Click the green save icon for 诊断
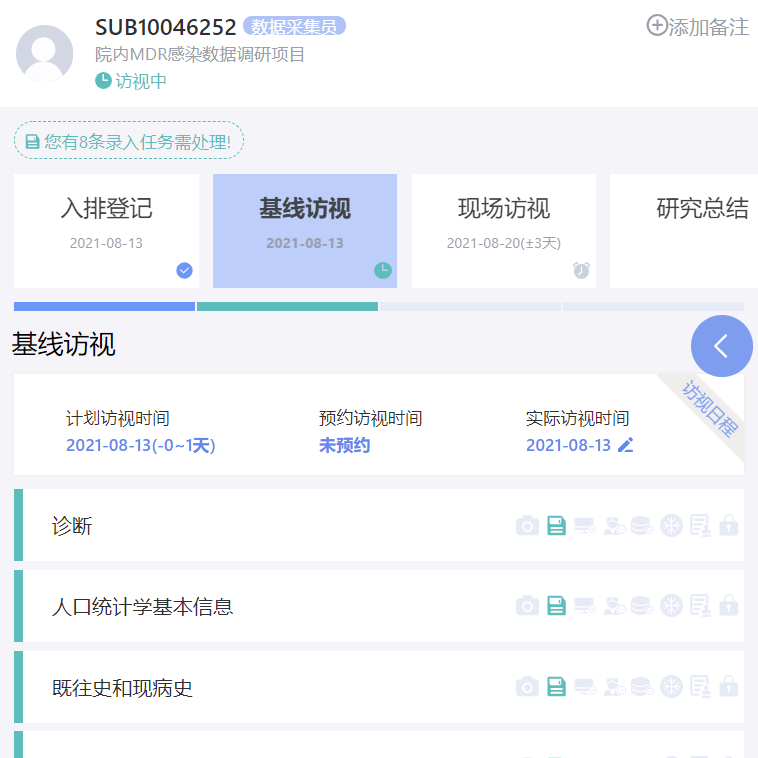The width and height of the screenshot is (758, 758). [556, 525]
